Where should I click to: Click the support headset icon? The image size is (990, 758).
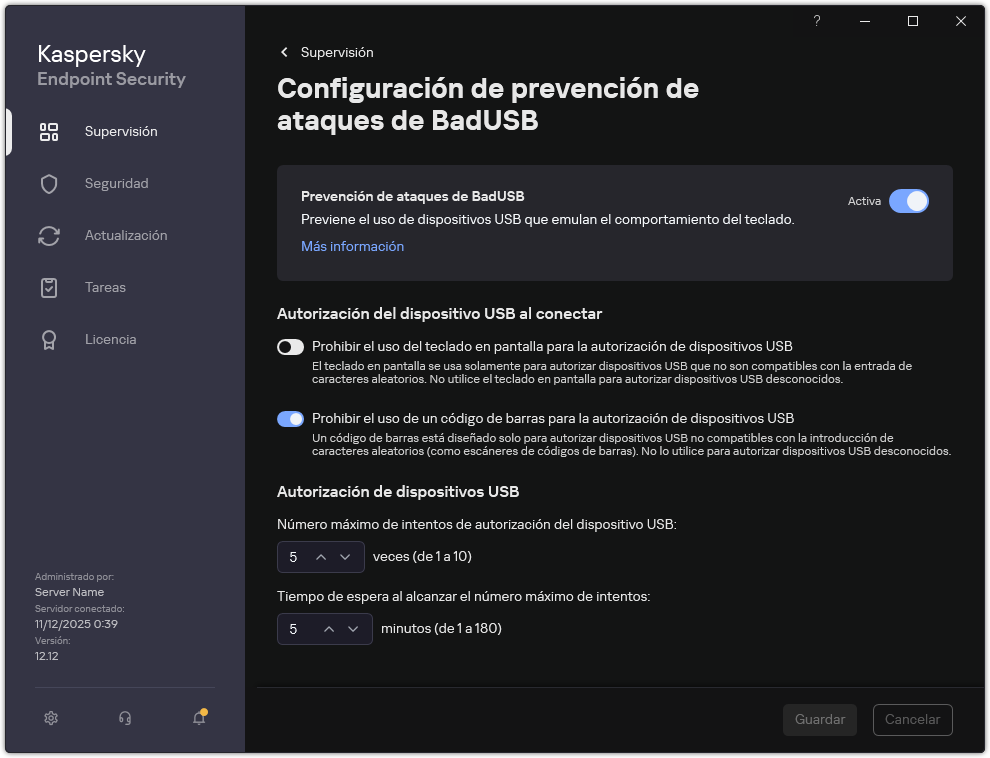(125, 718)
